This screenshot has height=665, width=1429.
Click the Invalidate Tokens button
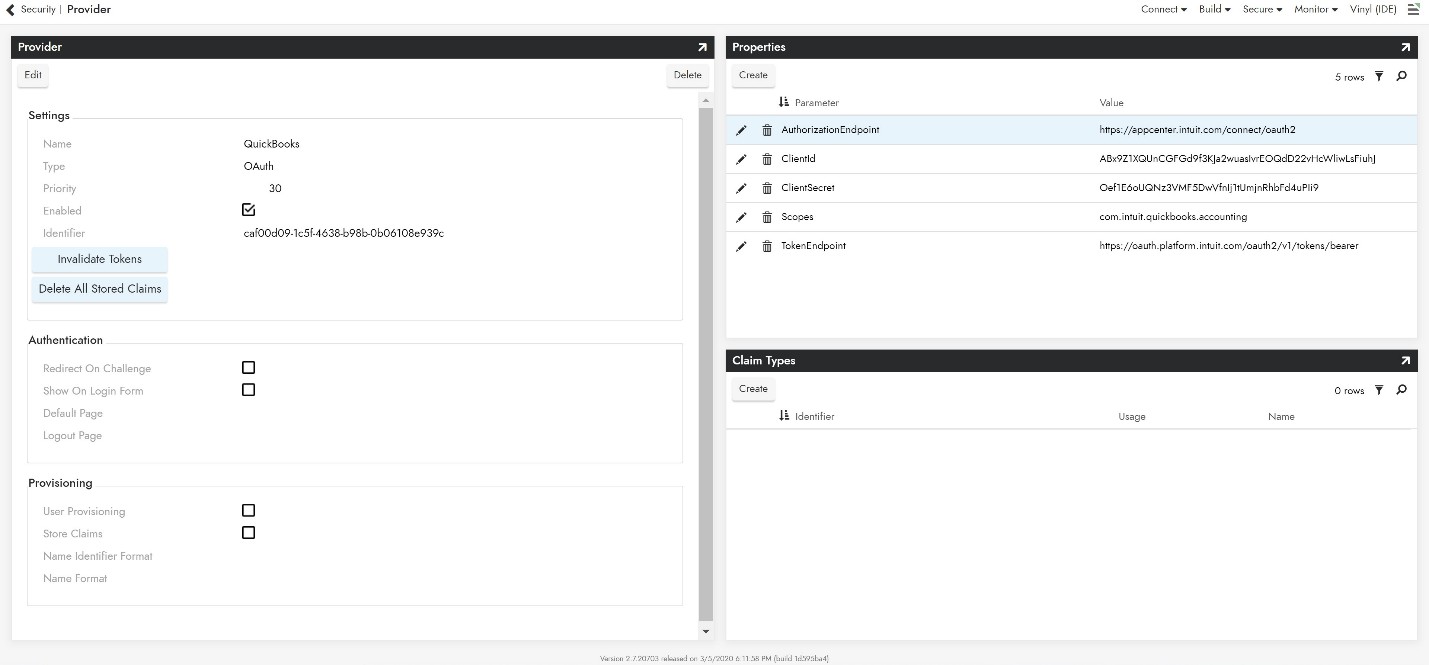click(x=99, y=259)
